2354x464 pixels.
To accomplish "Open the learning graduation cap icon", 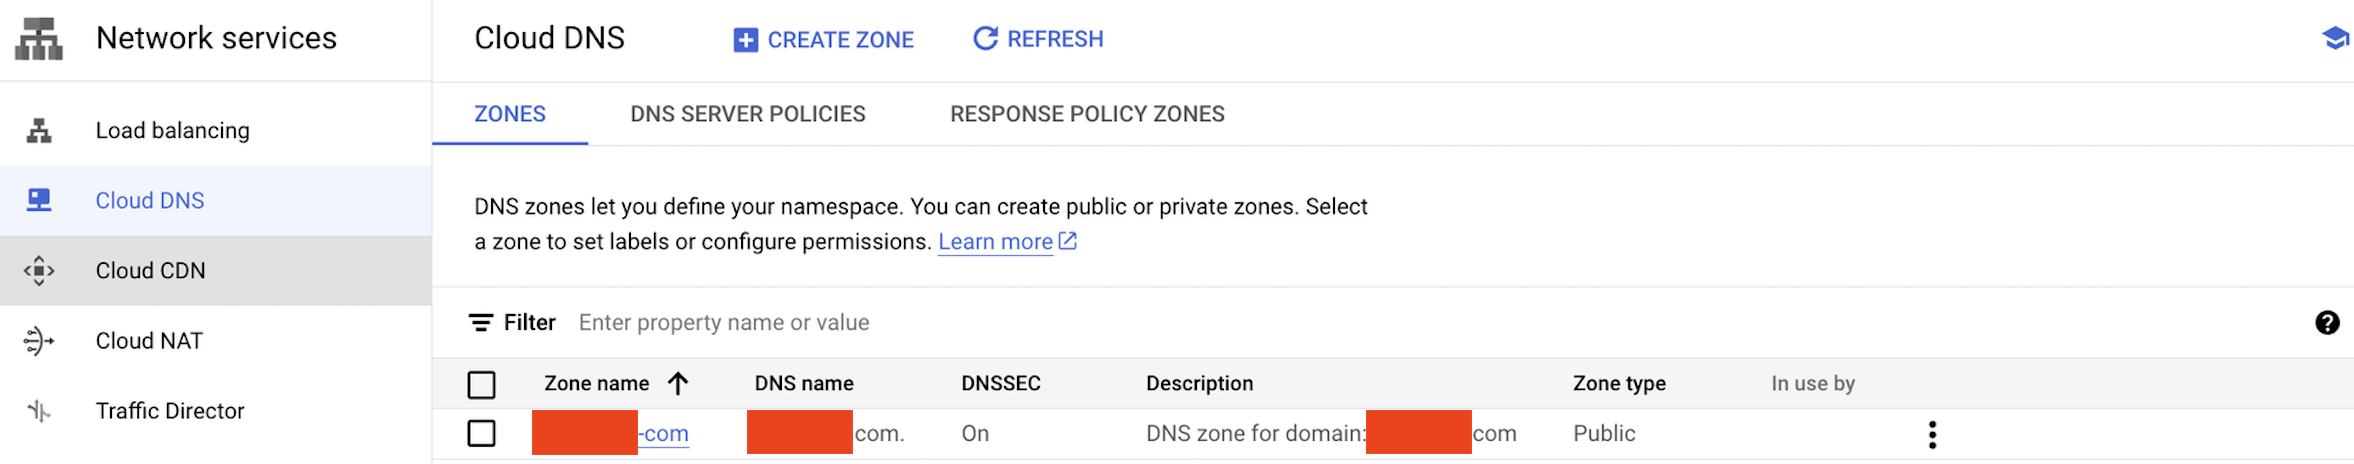I will click(x=2335, y=39).
